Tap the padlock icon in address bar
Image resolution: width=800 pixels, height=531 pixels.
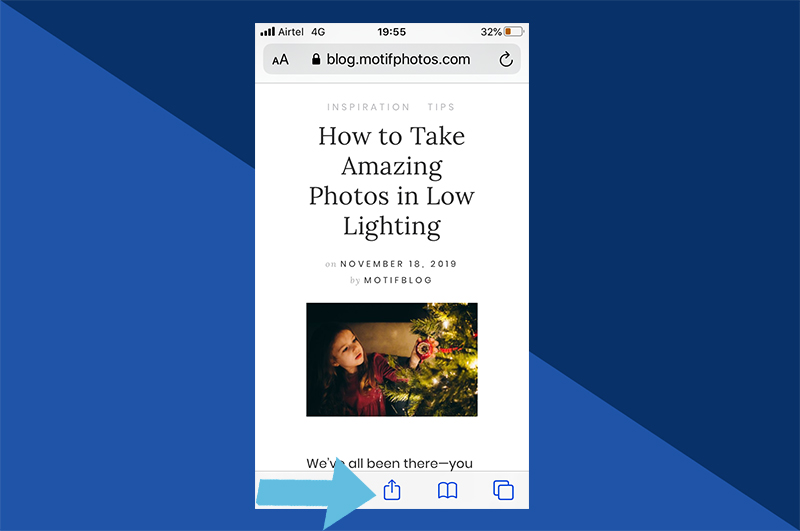(316, 59)
